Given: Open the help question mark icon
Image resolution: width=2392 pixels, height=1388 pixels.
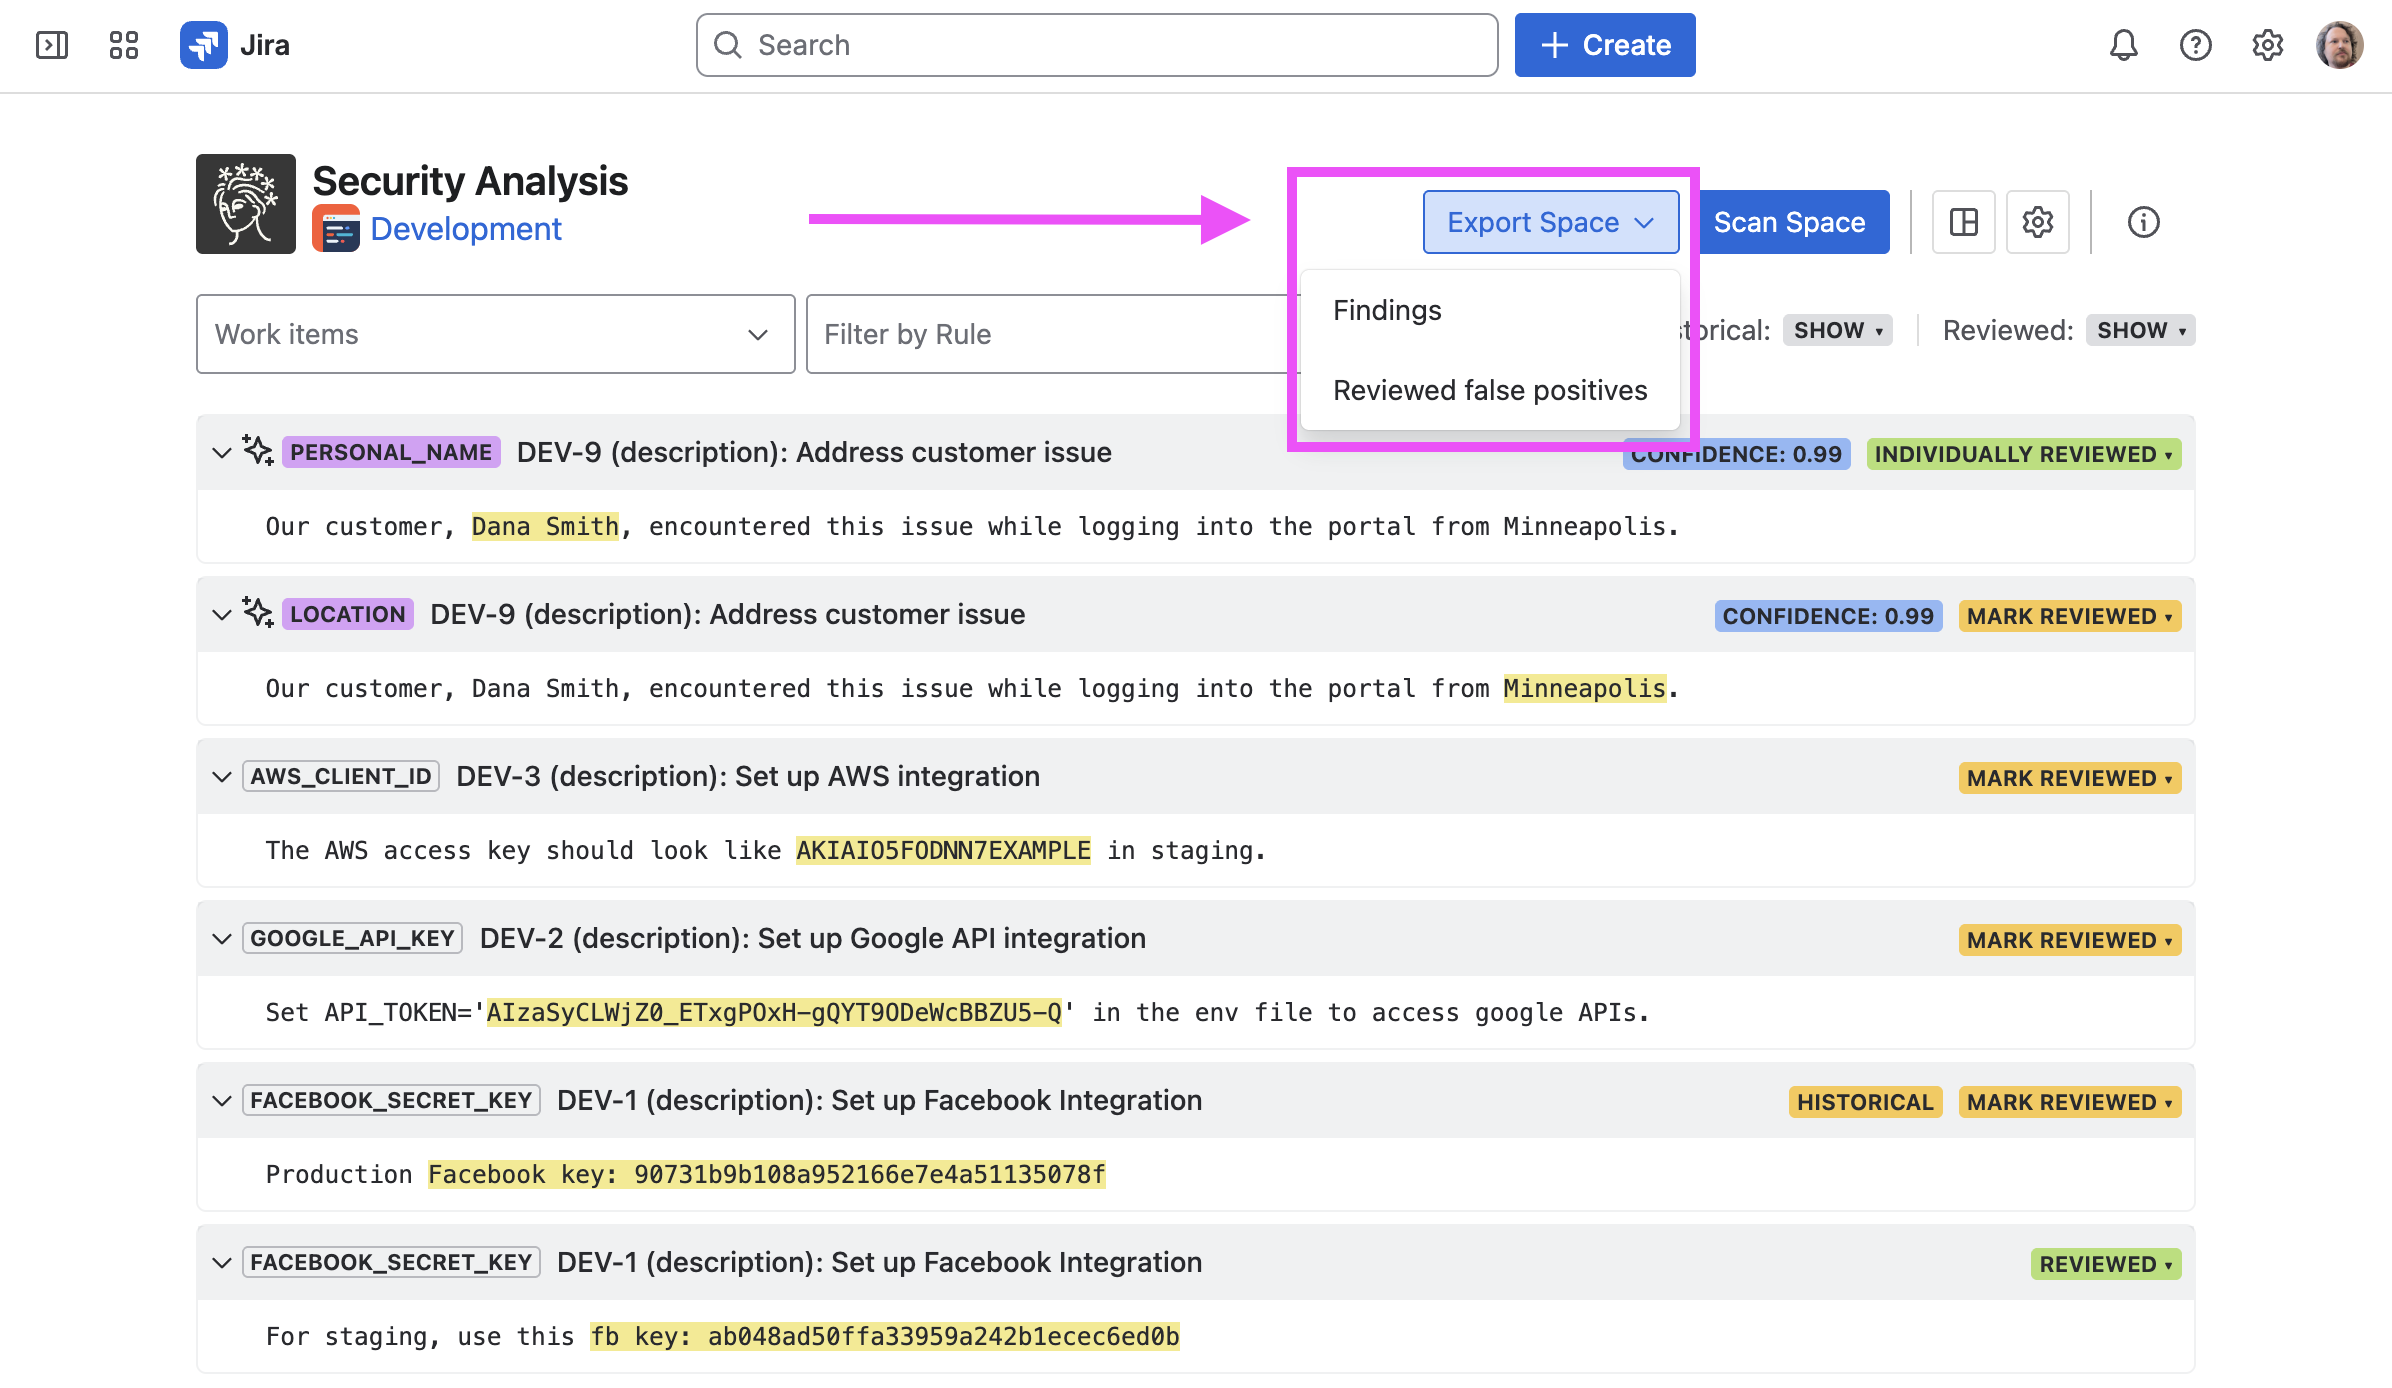Looking at the screenshot, I should tap(2195, 45).
